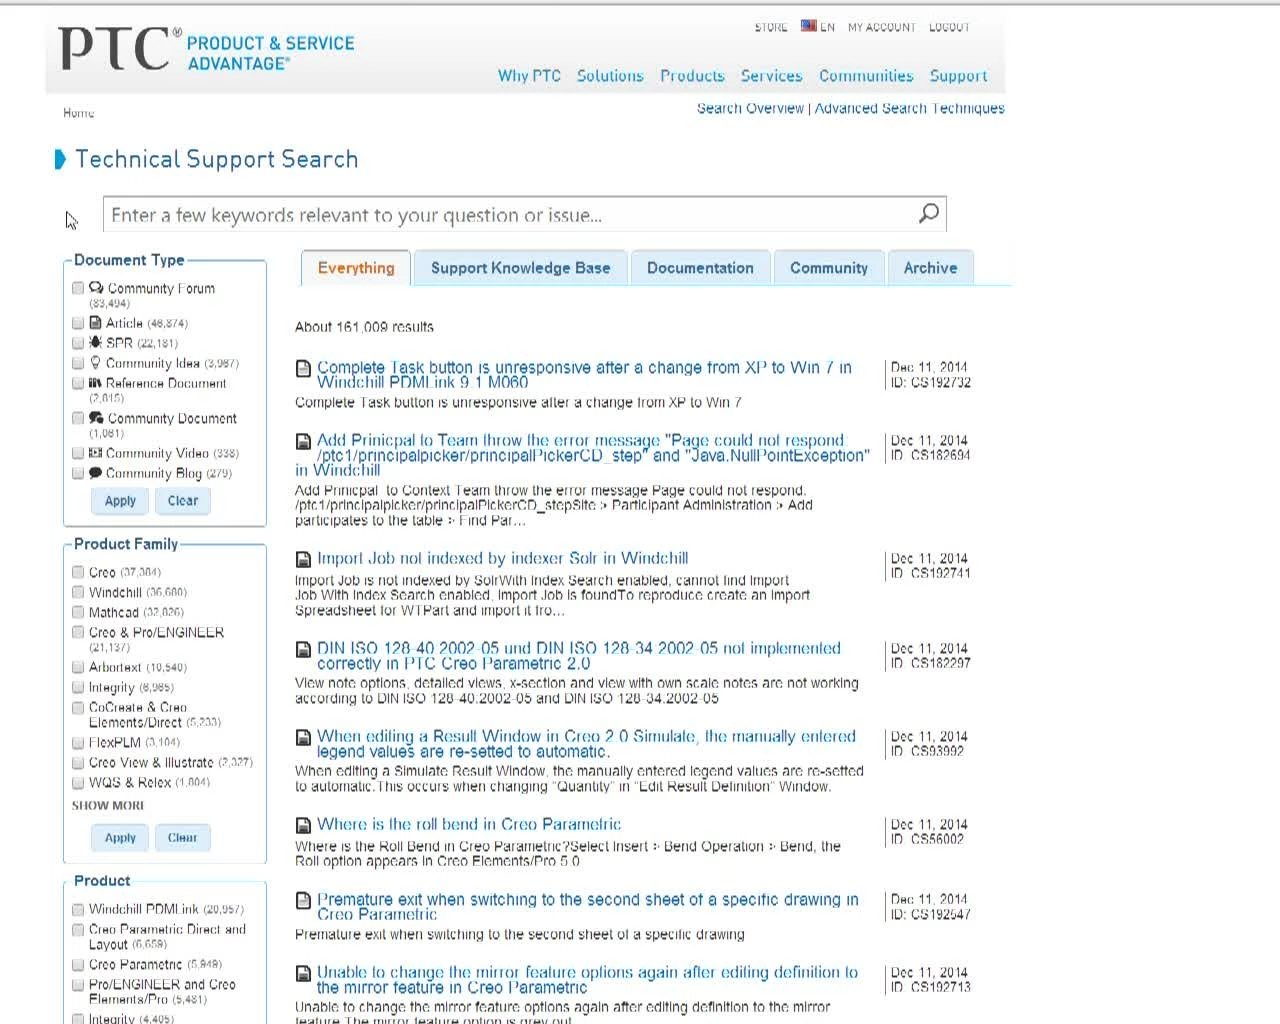Open 'Where is the roll bend in Creo Parametric'

[469, 824]
